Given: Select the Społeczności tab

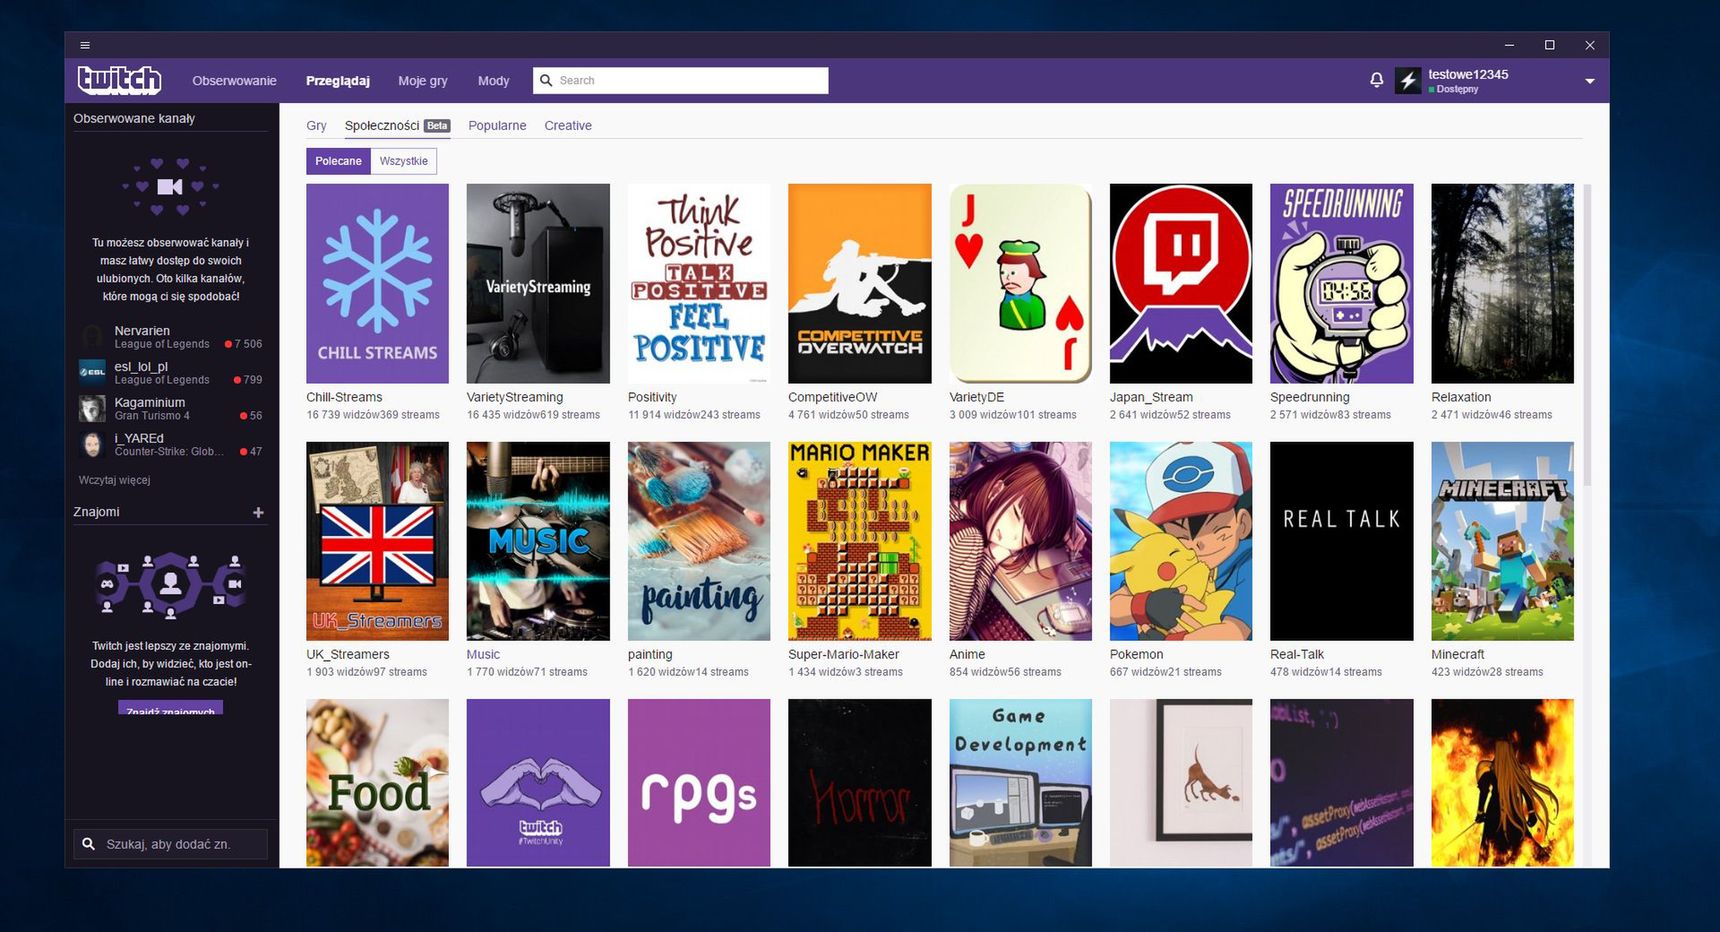Looking at the screenshot, I should (397, 126).
